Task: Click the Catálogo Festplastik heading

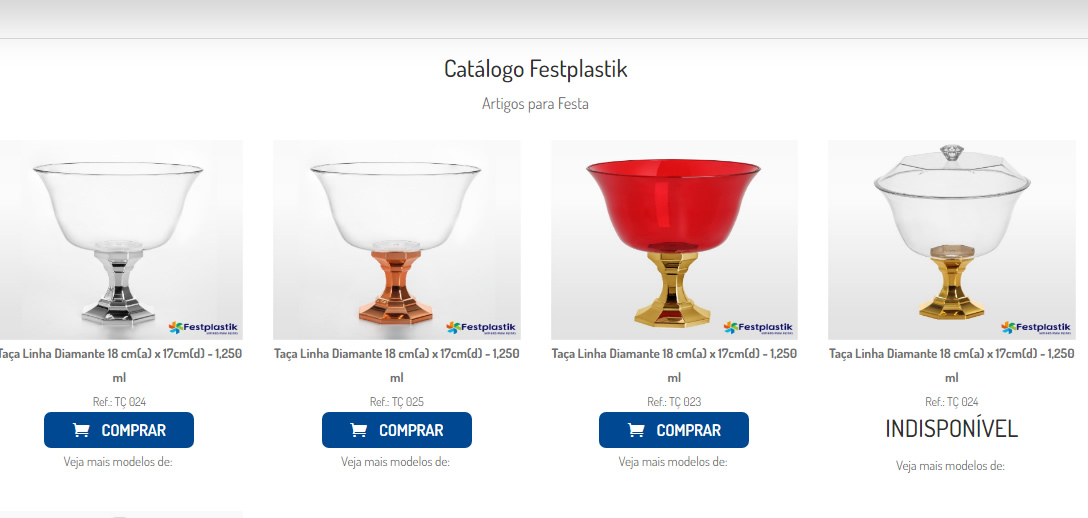Action: coord(536,69)
